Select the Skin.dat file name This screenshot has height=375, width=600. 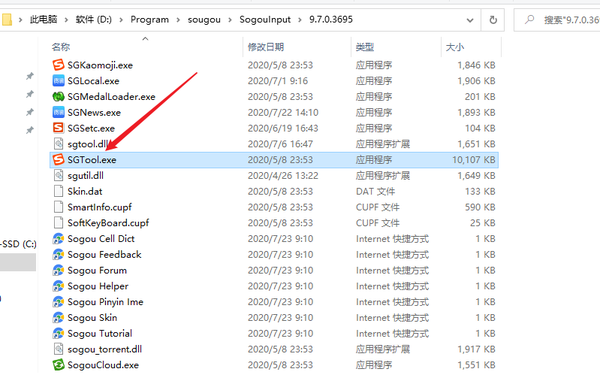pos(85,192)
